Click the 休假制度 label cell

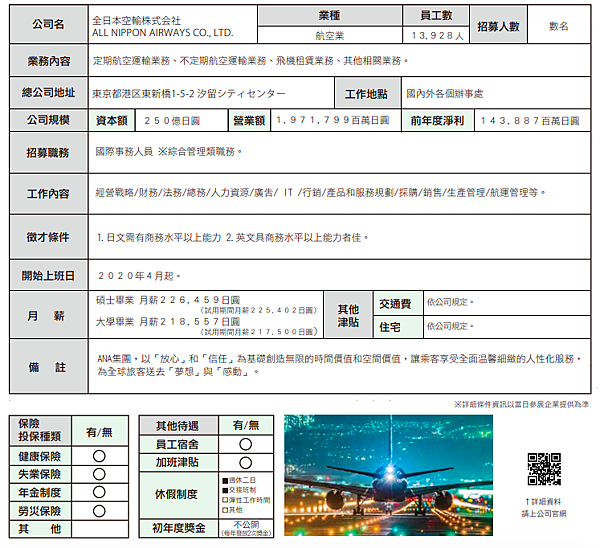(178, 495)
